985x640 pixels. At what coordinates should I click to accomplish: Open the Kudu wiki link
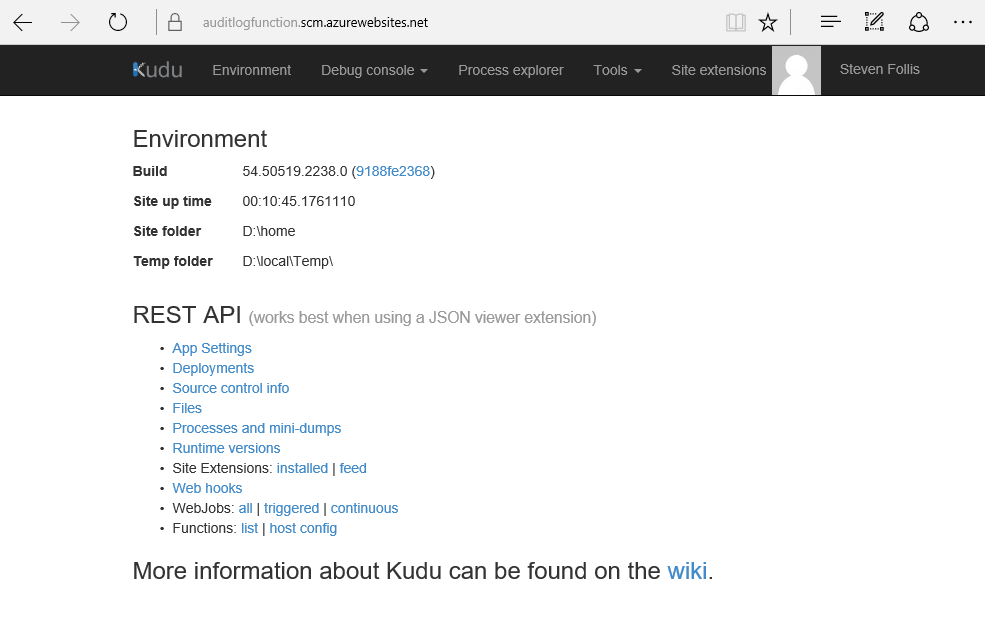[687, 571]
